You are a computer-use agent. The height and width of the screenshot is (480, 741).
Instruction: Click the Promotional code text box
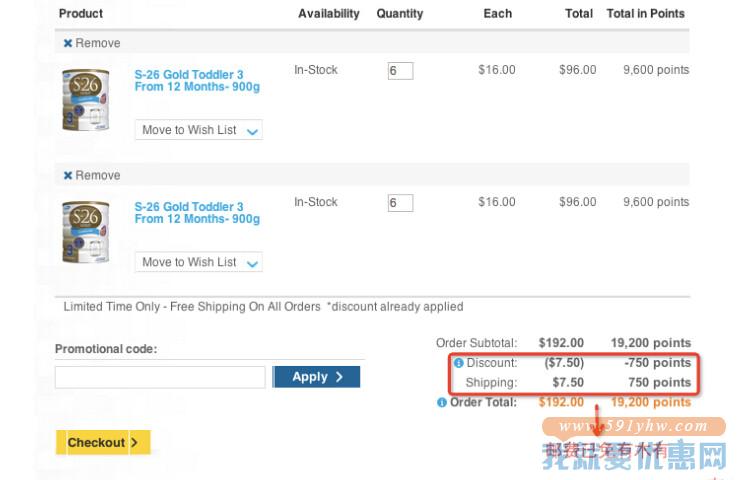pyautogui.click(x=160, y=377)
